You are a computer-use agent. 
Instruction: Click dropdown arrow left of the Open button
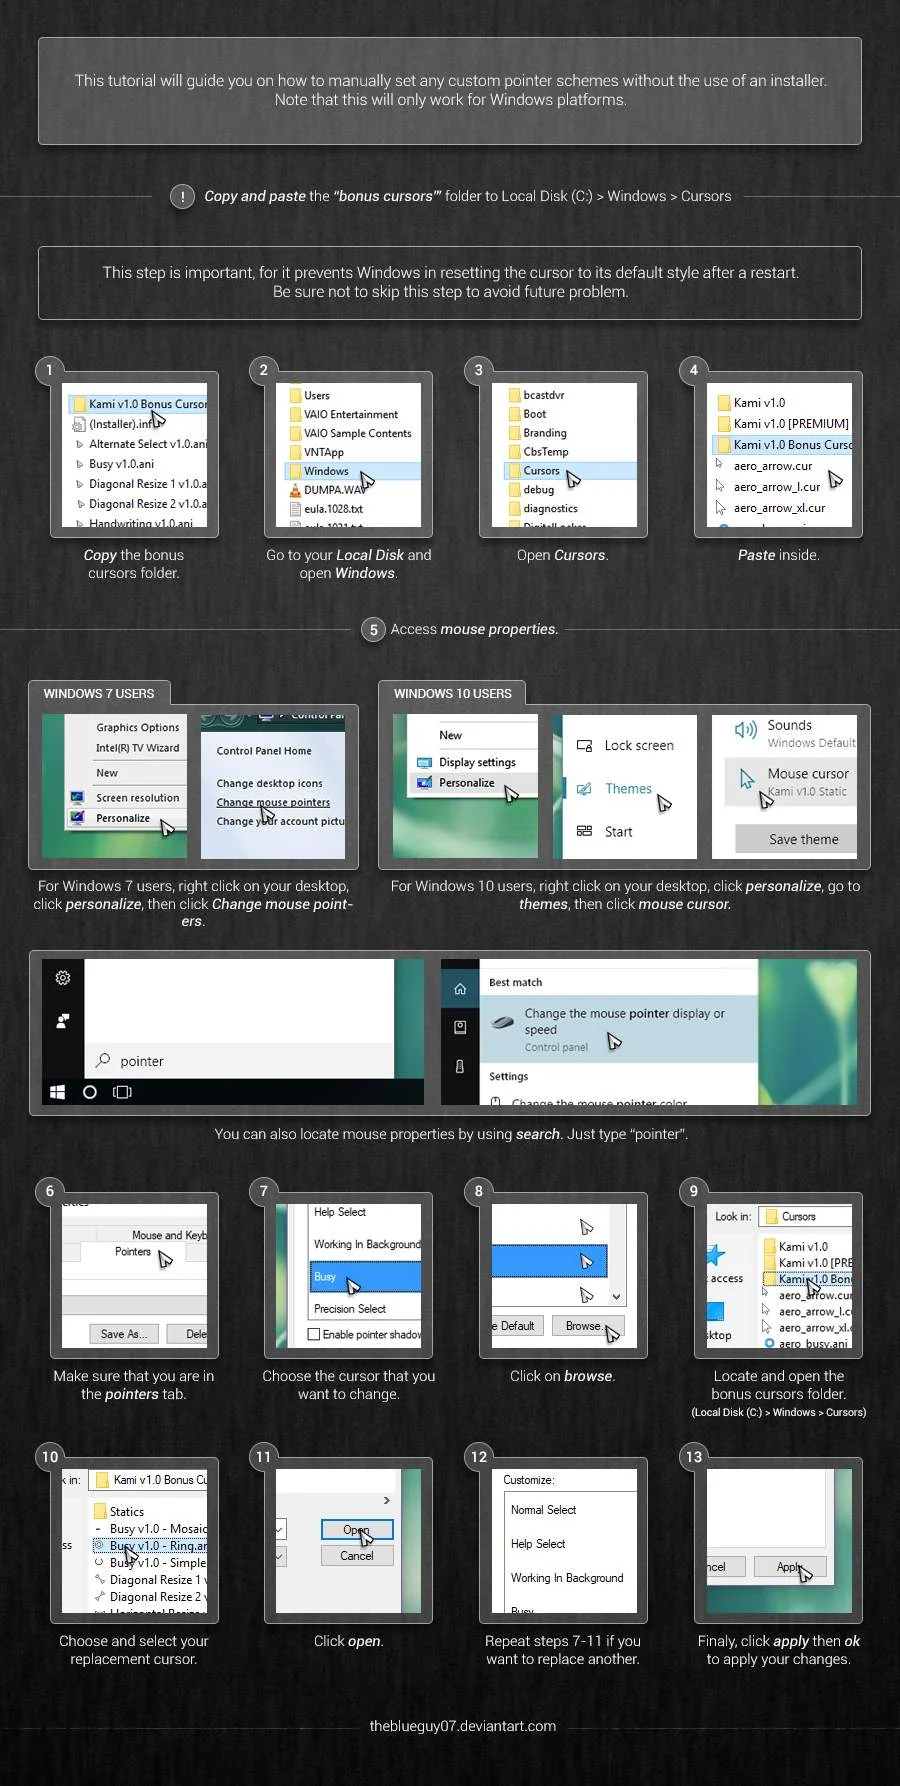coord(280,1529)
